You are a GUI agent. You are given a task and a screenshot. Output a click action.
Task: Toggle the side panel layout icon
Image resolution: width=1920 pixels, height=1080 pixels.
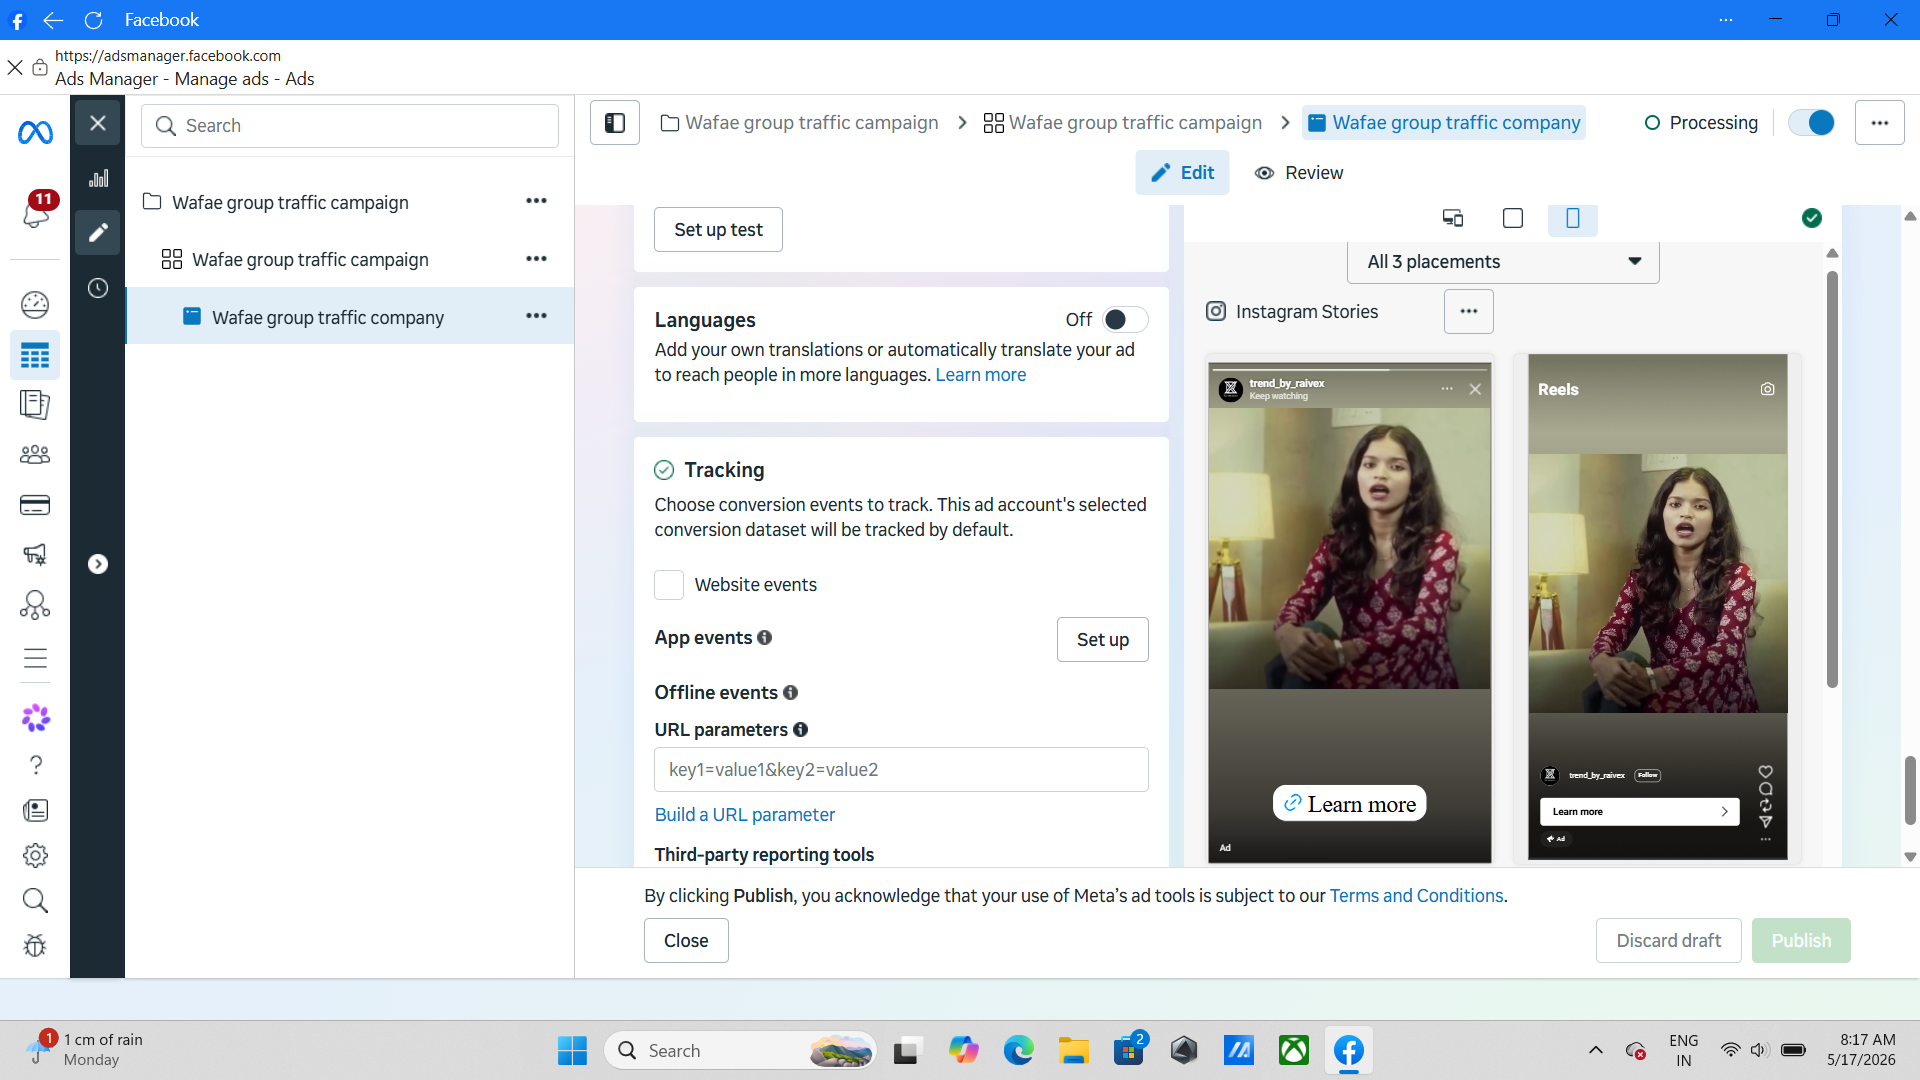[615, 123]
